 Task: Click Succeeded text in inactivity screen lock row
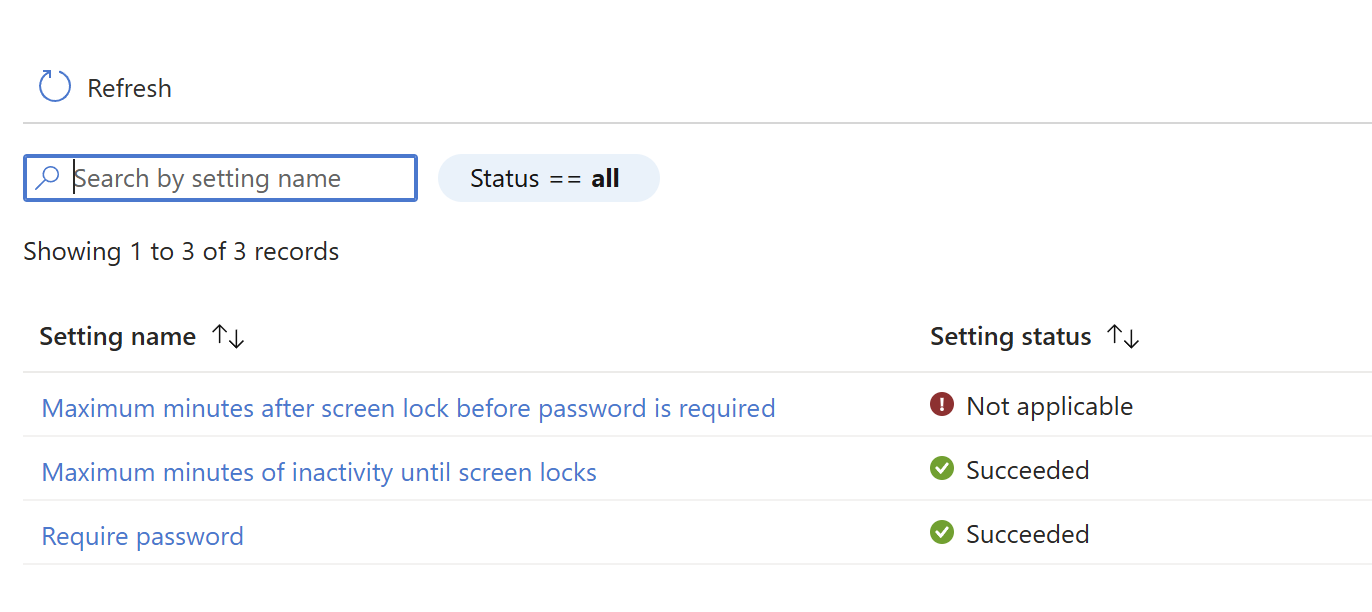tap(1027, 470)
